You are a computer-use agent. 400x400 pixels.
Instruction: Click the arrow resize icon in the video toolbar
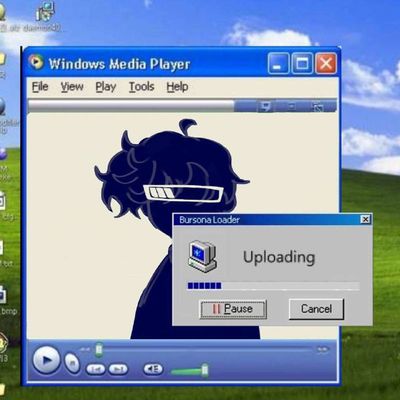coord(317,107)
